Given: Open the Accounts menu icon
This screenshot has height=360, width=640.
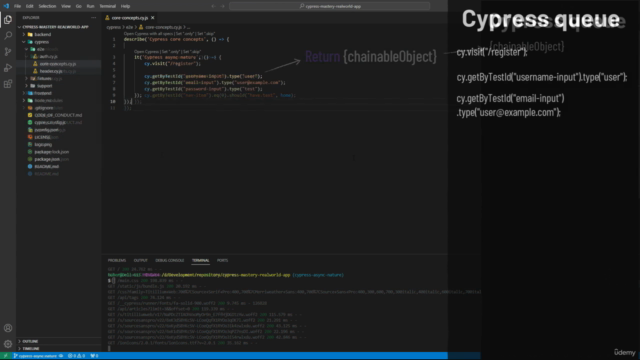Looking at the screenshot, I should [8, 328].
